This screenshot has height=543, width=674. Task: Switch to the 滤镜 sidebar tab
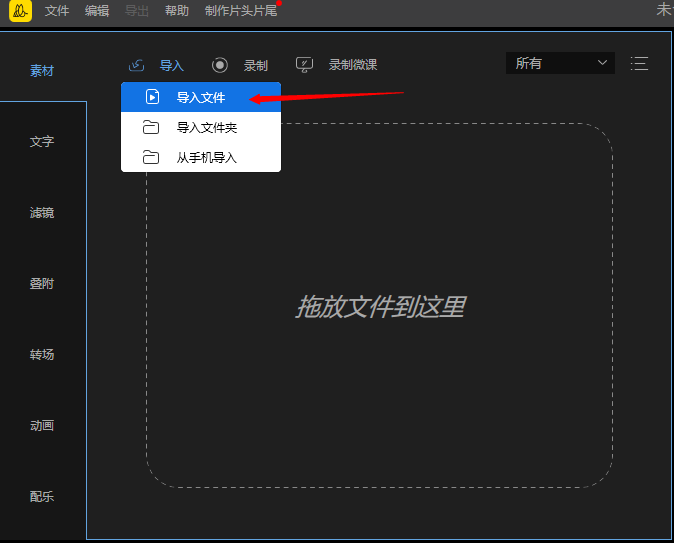pos(42,212)
